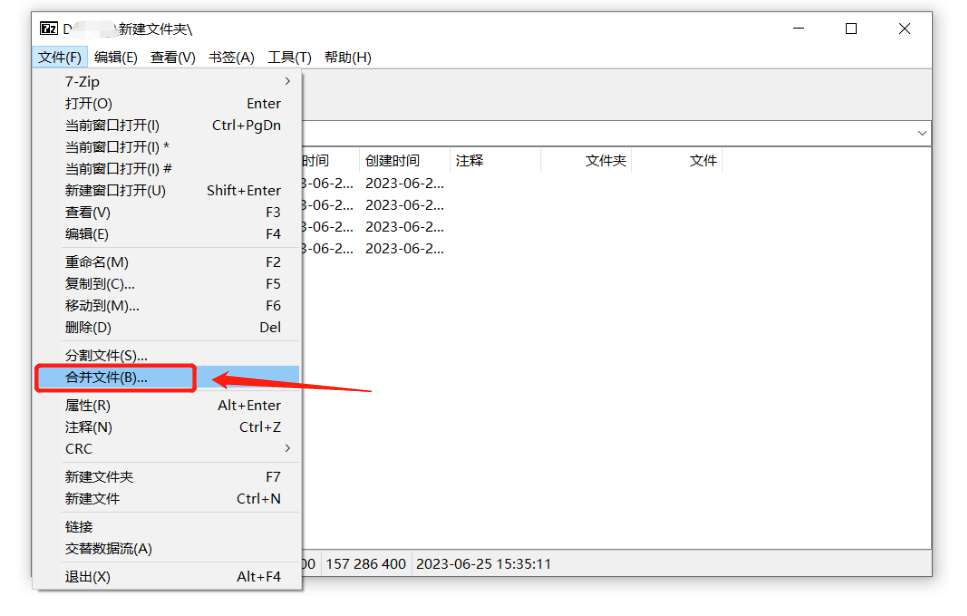Close the 7-Zip window
The height and width of the screenshot is (616, 967).
pyautogui.click(x=905, y=28)
